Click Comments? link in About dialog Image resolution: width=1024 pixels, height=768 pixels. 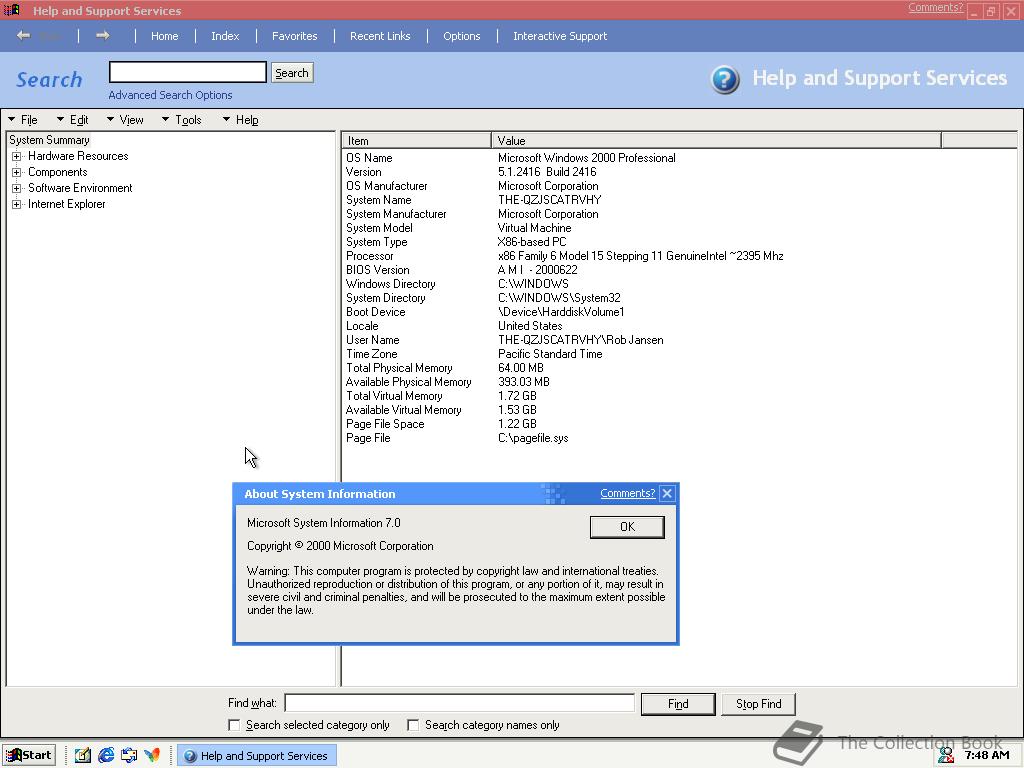pos(628,493)
